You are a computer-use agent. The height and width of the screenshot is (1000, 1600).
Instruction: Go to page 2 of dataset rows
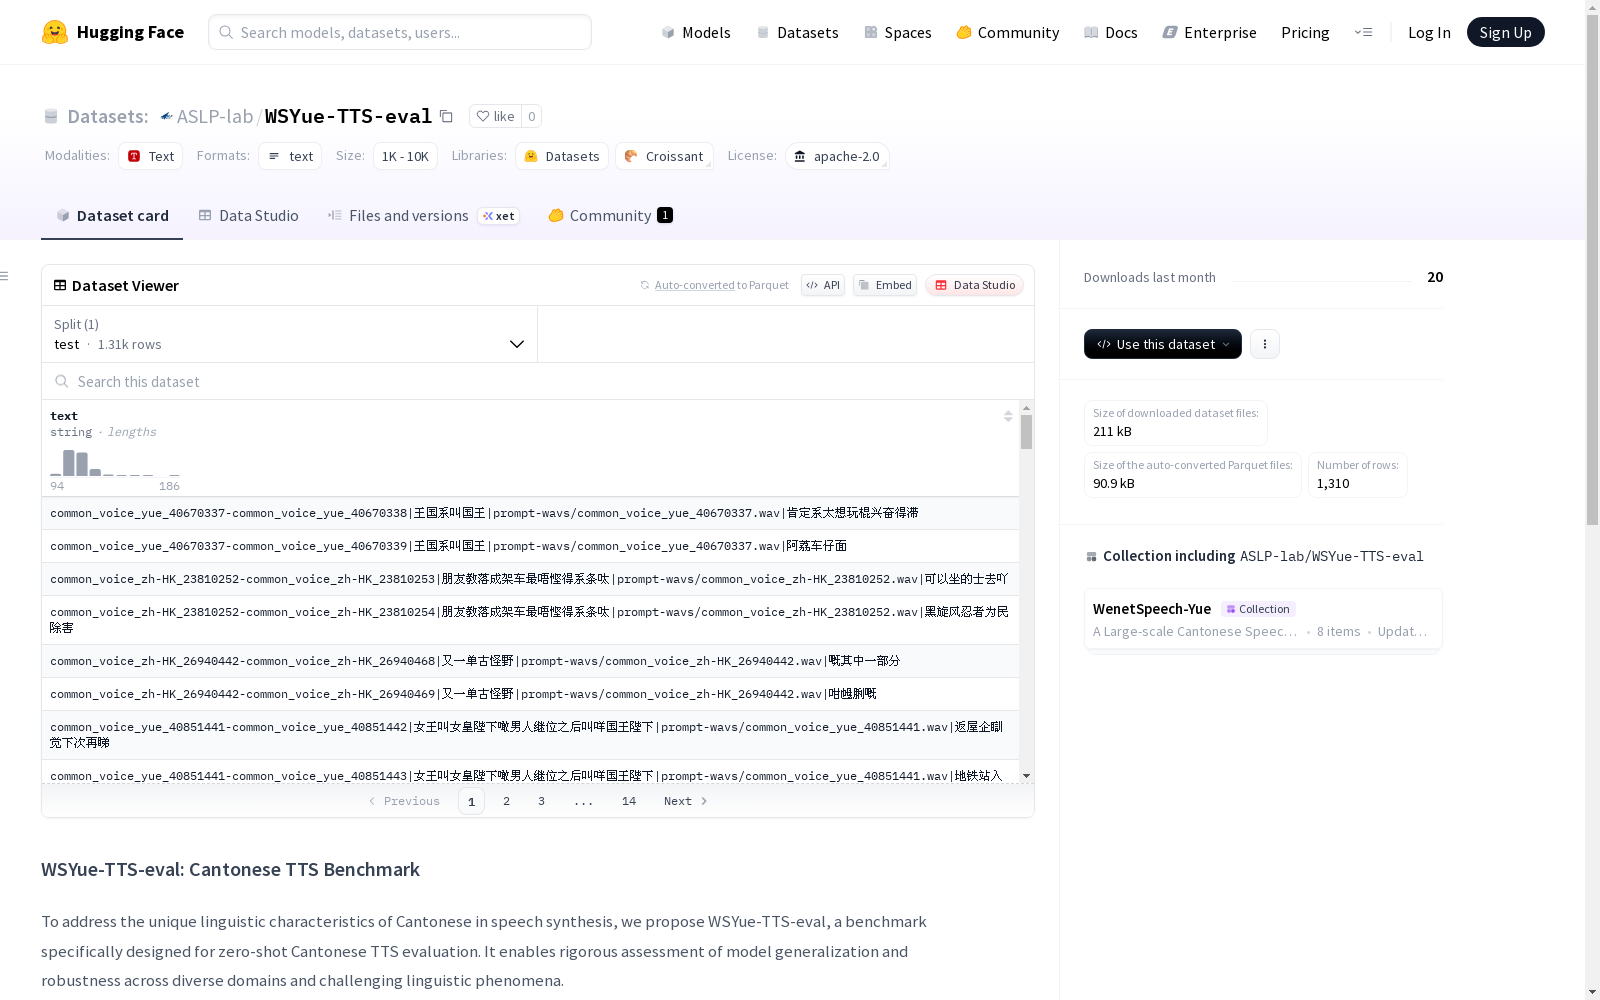click(507, 801)
